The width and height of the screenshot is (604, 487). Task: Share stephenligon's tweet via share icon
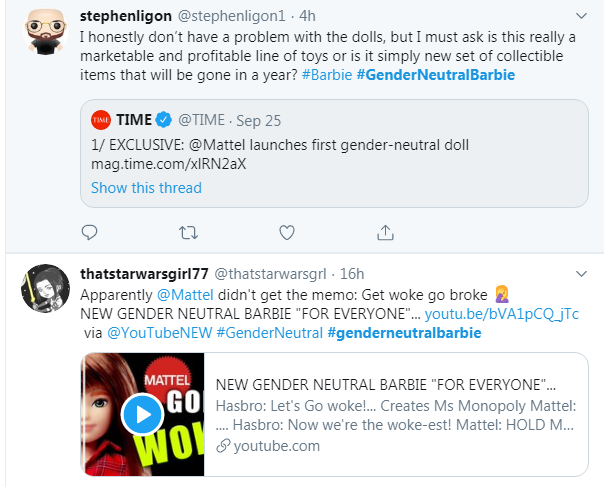pos(385,232)
